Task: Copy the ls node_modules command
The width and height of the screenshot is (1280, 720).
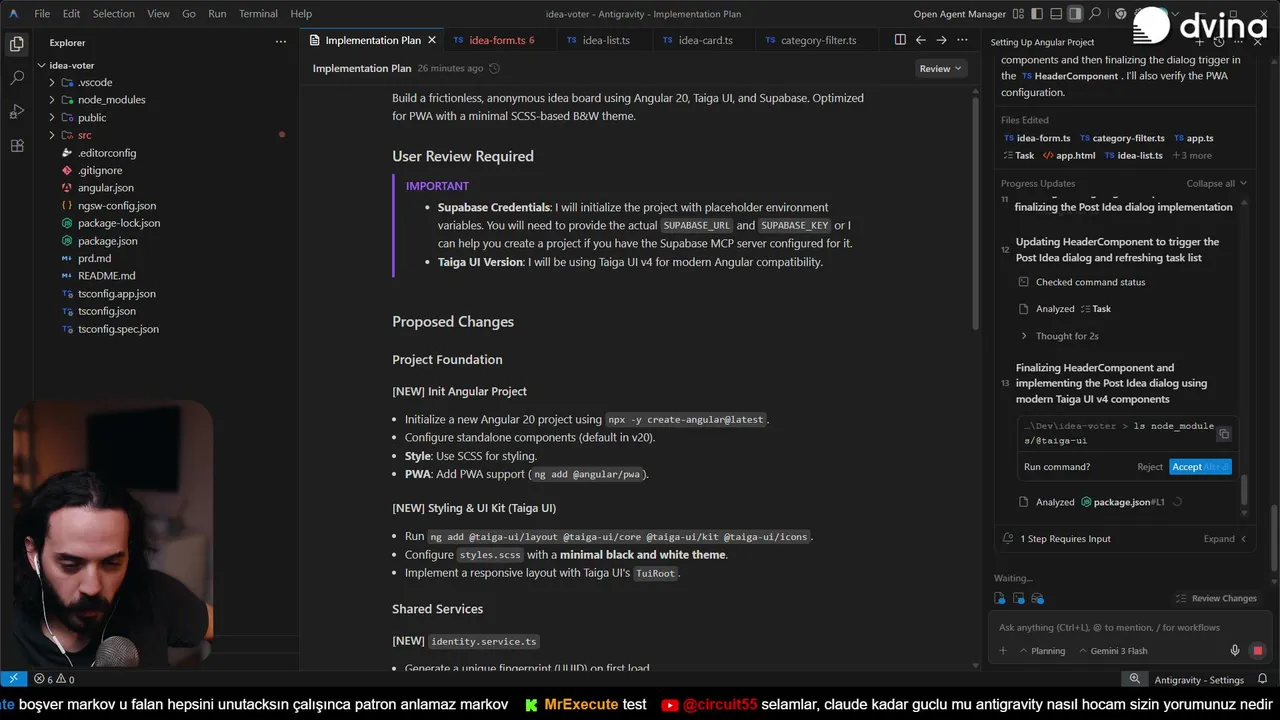Action: (1223, 433)
